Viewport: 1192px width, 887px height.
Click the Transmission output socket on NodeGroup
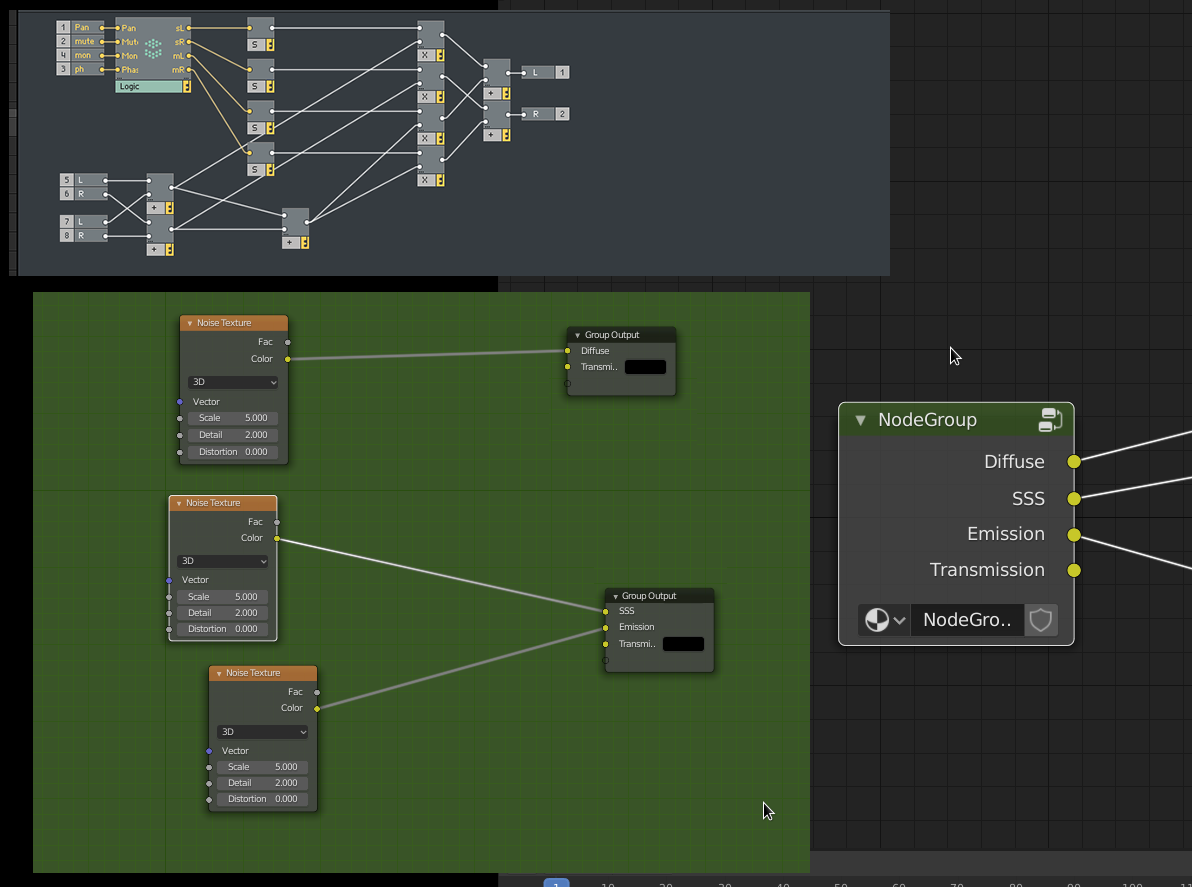[x=1073, y=570]
